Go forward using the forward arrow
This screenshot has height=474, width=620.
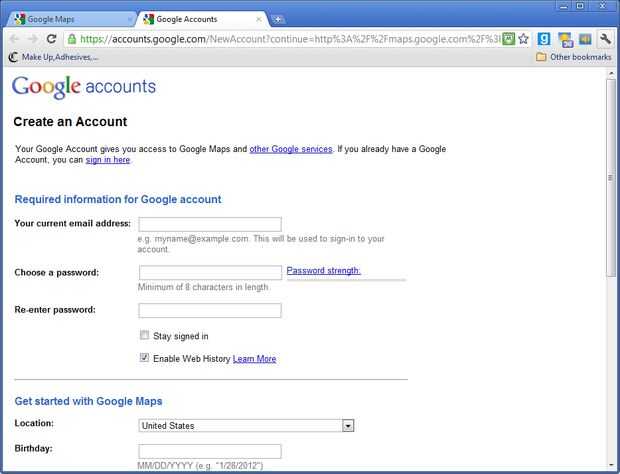[33, 39]
